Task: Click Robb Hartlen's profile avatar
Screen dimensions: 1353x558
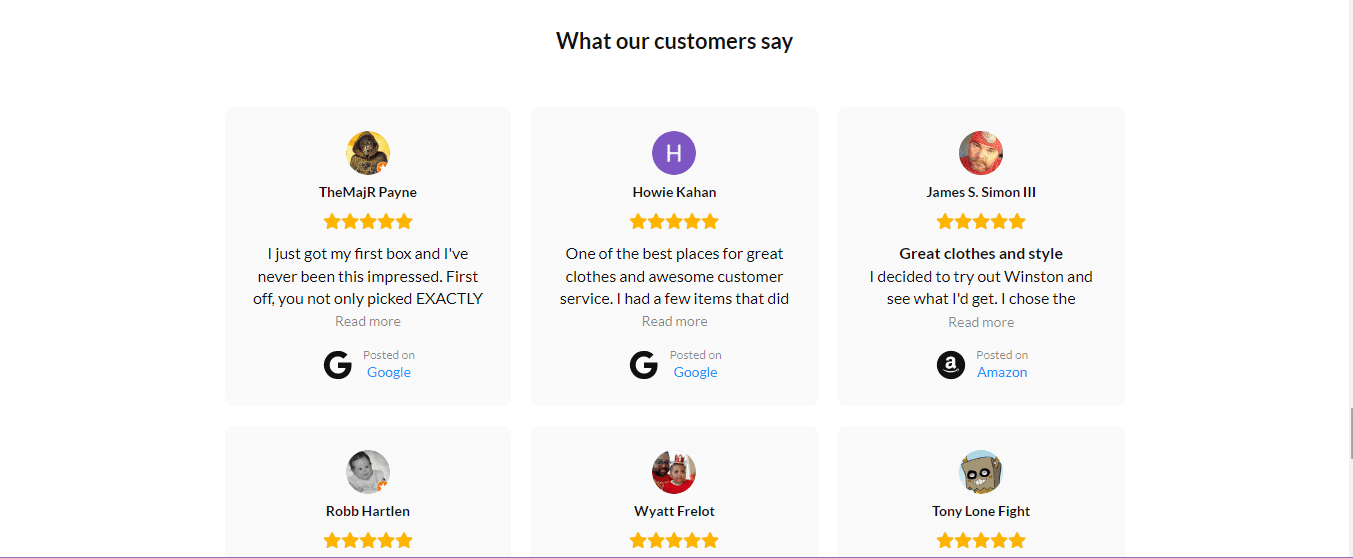Action: [x=368, y=472]
